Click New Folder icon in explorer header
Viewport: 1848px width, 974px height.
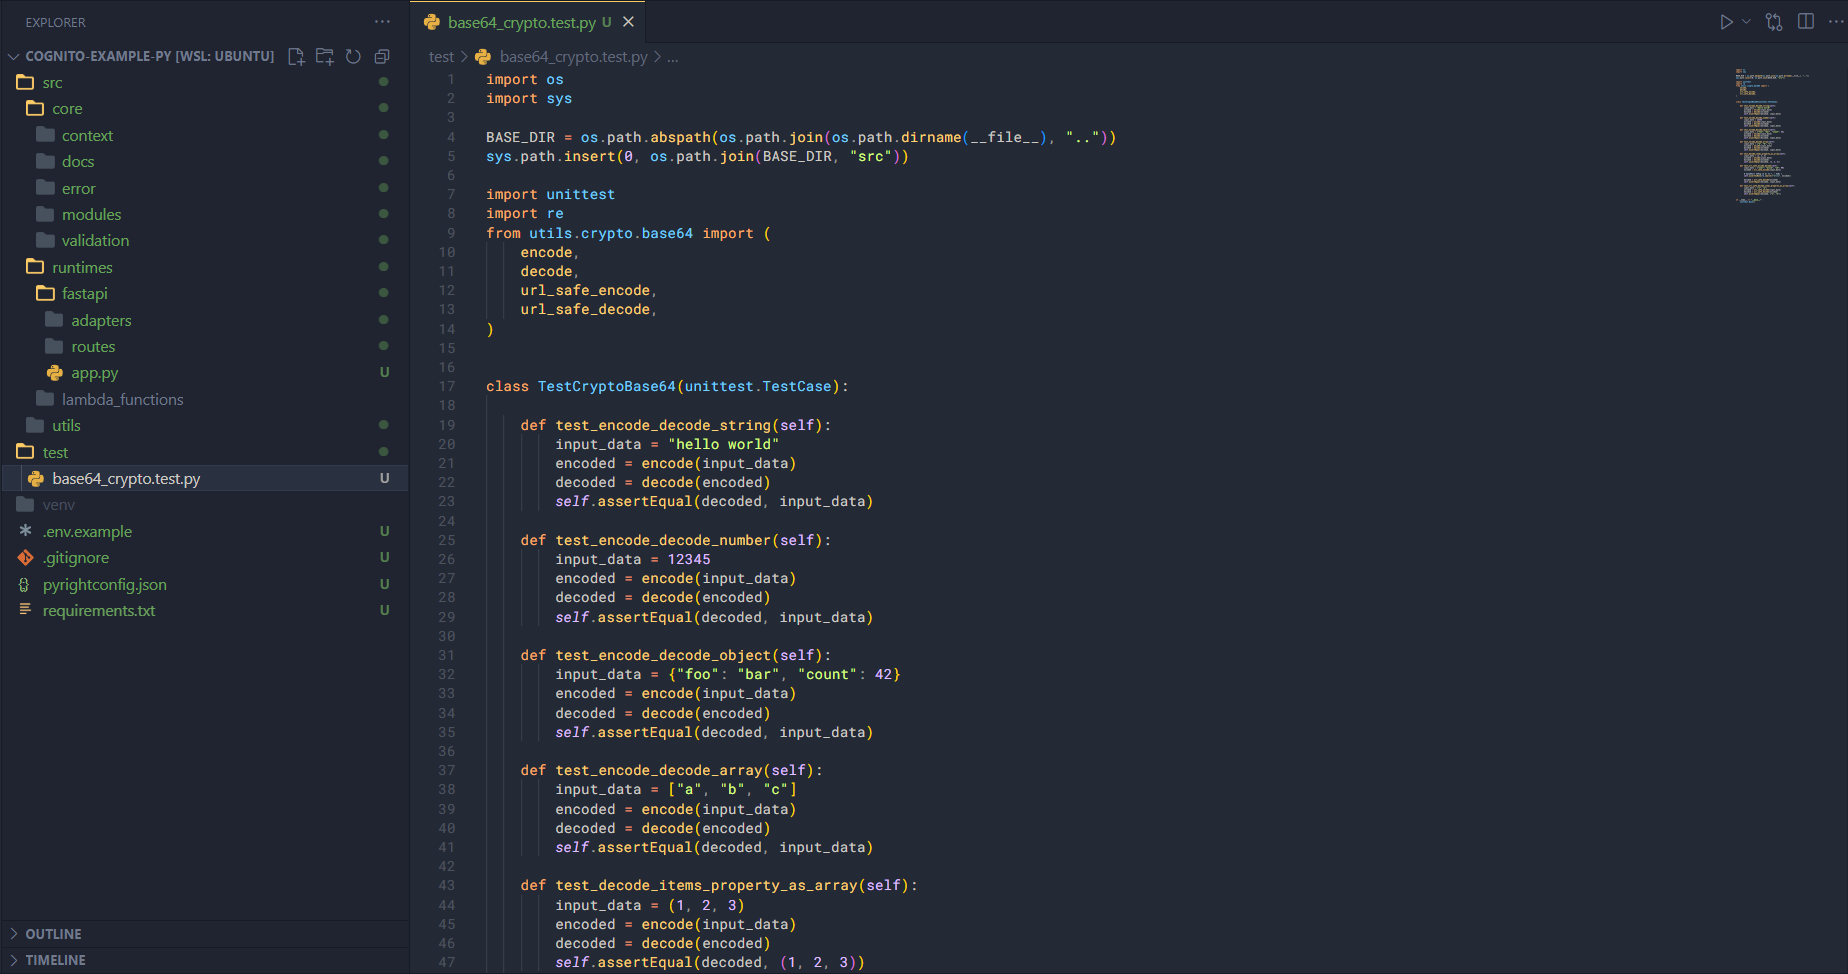click(x=324, y=57)
